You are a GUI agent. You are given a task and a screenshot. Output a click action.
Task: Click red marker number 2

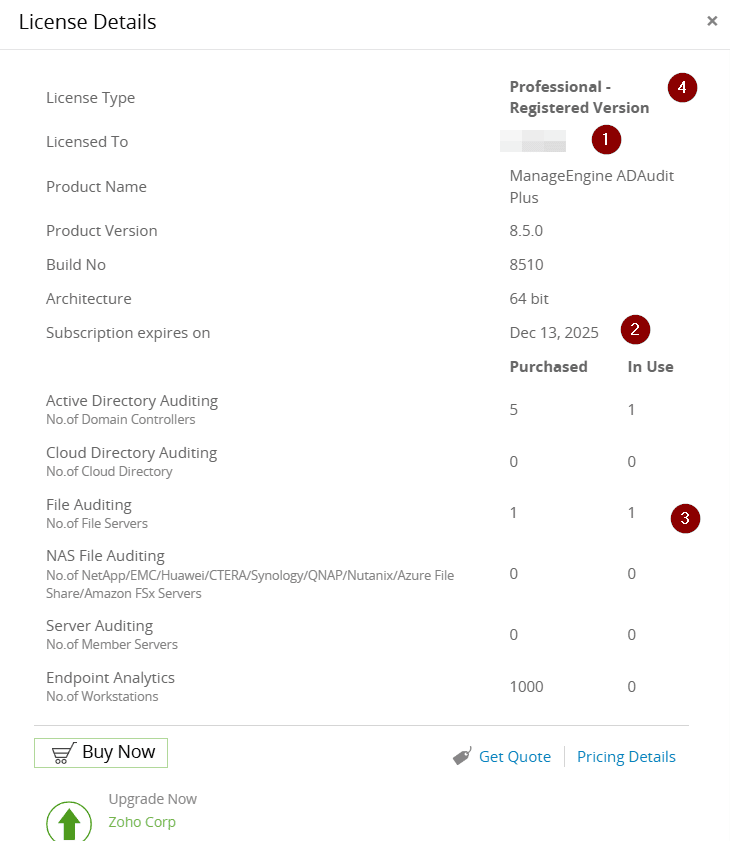[635, 329]
